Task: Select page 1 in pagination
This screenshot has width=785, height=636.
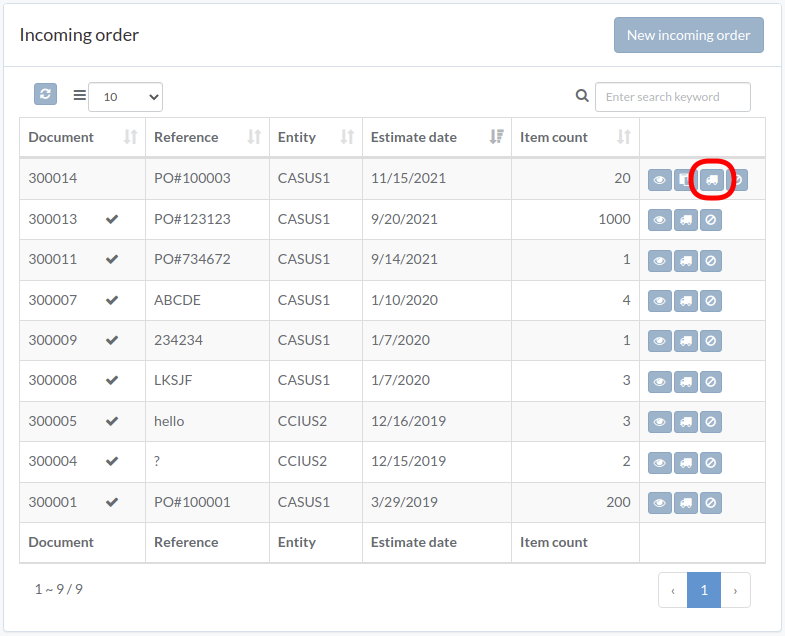Action: (704, 590)
